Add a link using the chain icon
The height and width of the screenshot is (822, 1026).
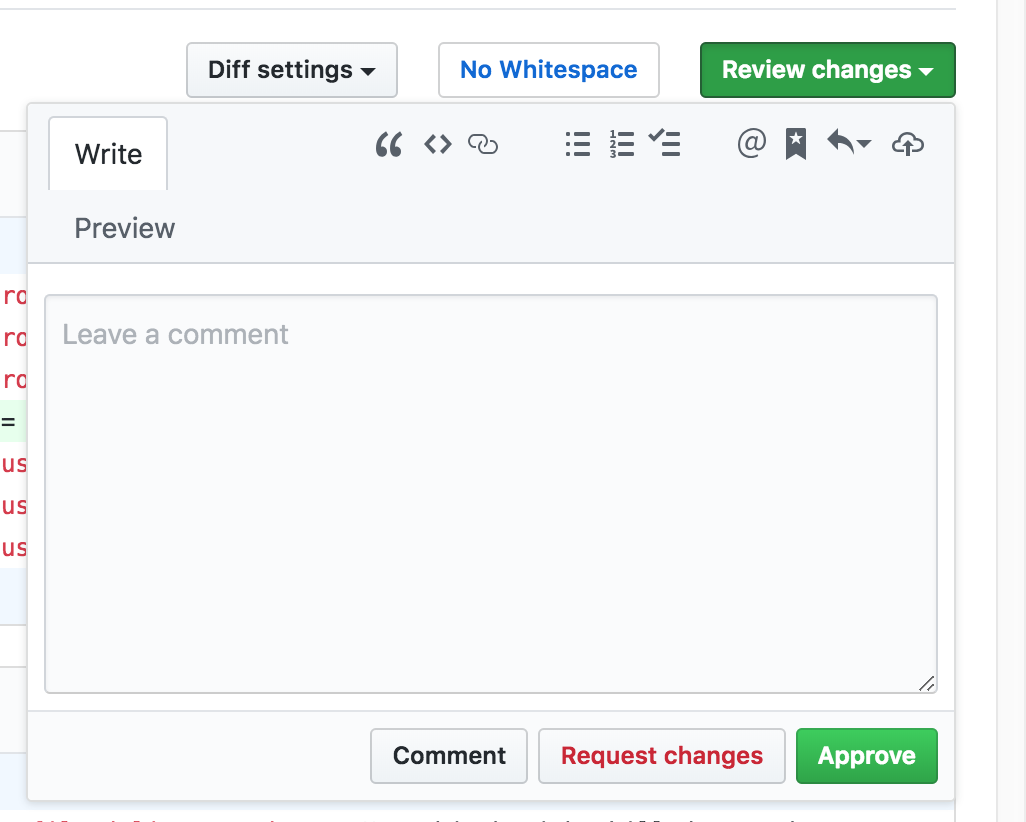click(x=483, y=144)
